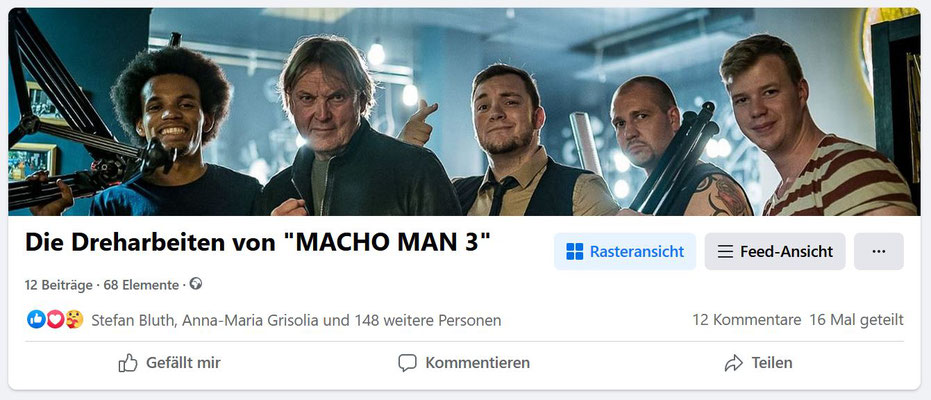Image resolution: width=931 pixels, height=400 pixels.
Task: Click the Rasteransicht label text
Action: point(637,252)
